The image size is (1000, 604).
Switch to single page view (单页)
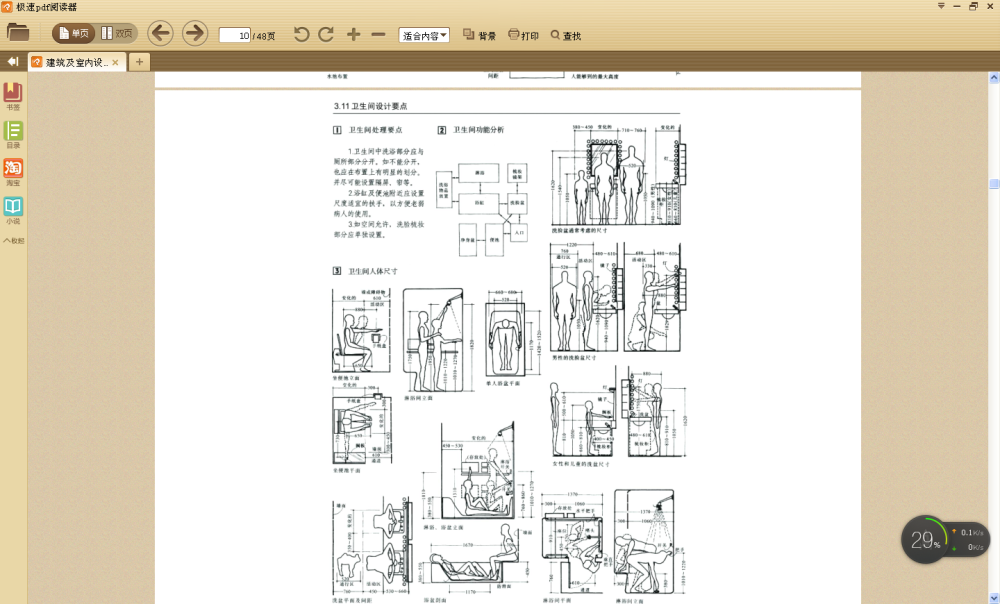coord(73,33)
